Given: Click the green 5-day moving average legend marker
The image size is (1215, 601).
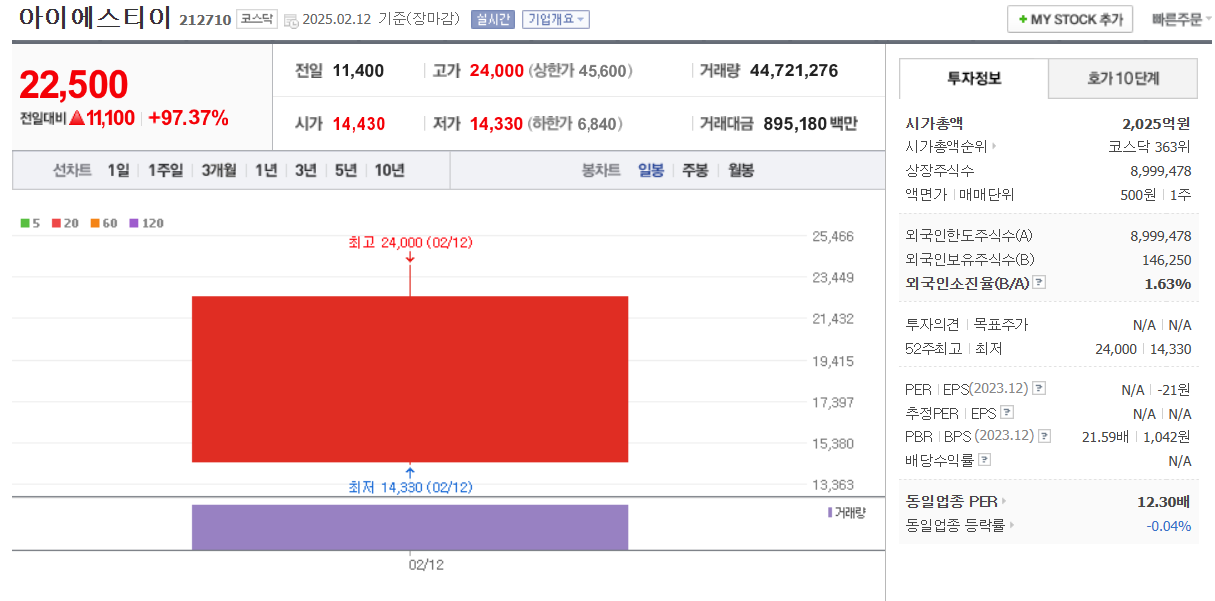Looking at the screenshot, I should coord(24,223).
